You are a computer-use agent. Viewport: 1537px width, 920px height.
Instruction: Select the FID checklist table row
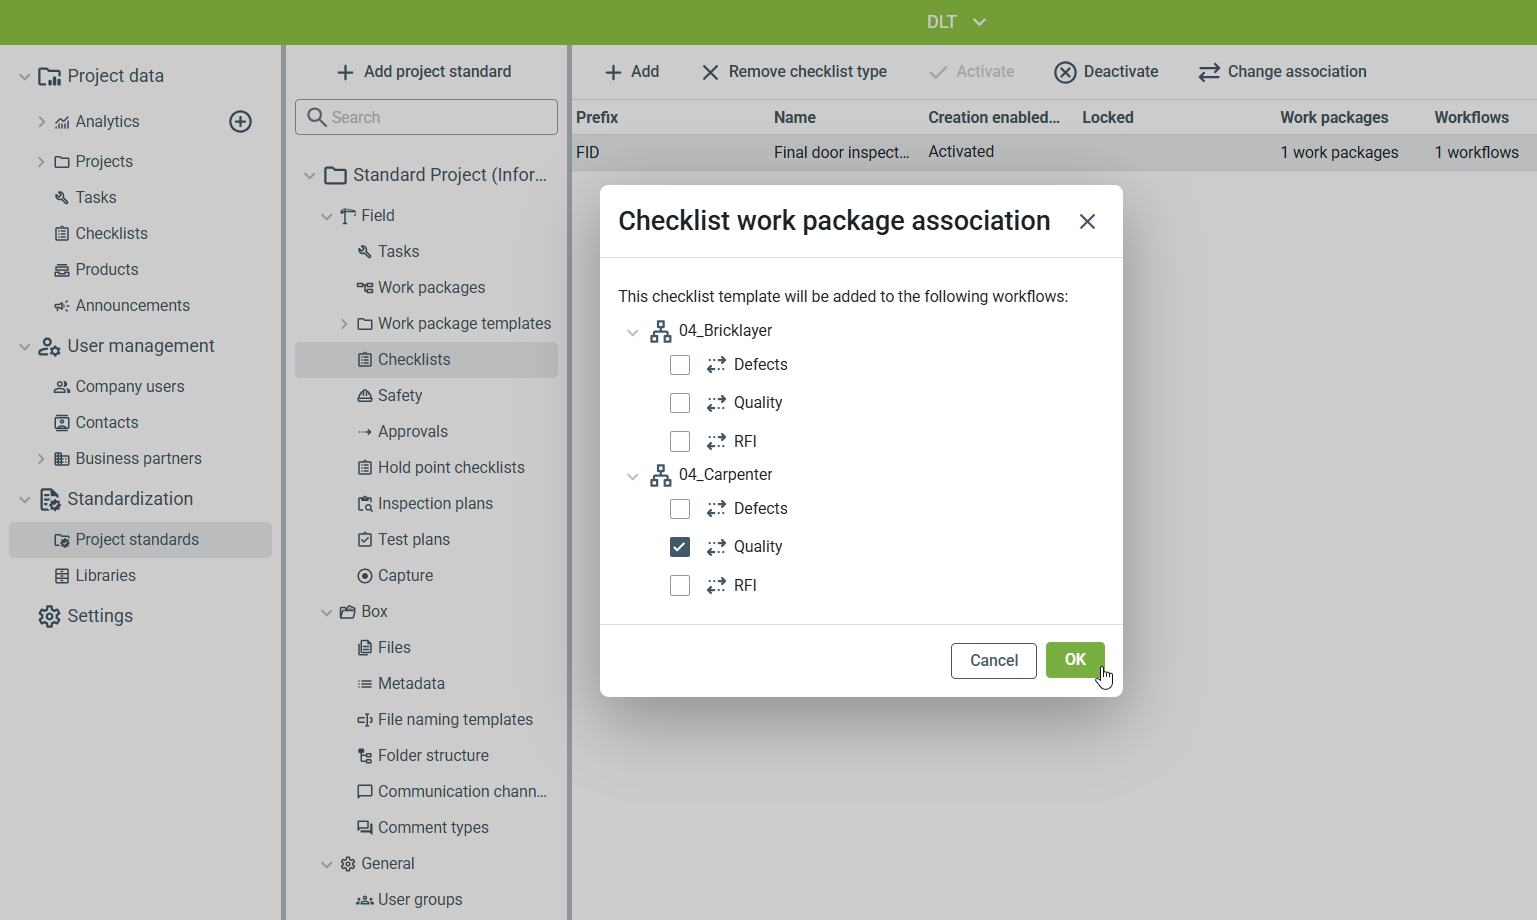click(1054, 153)
